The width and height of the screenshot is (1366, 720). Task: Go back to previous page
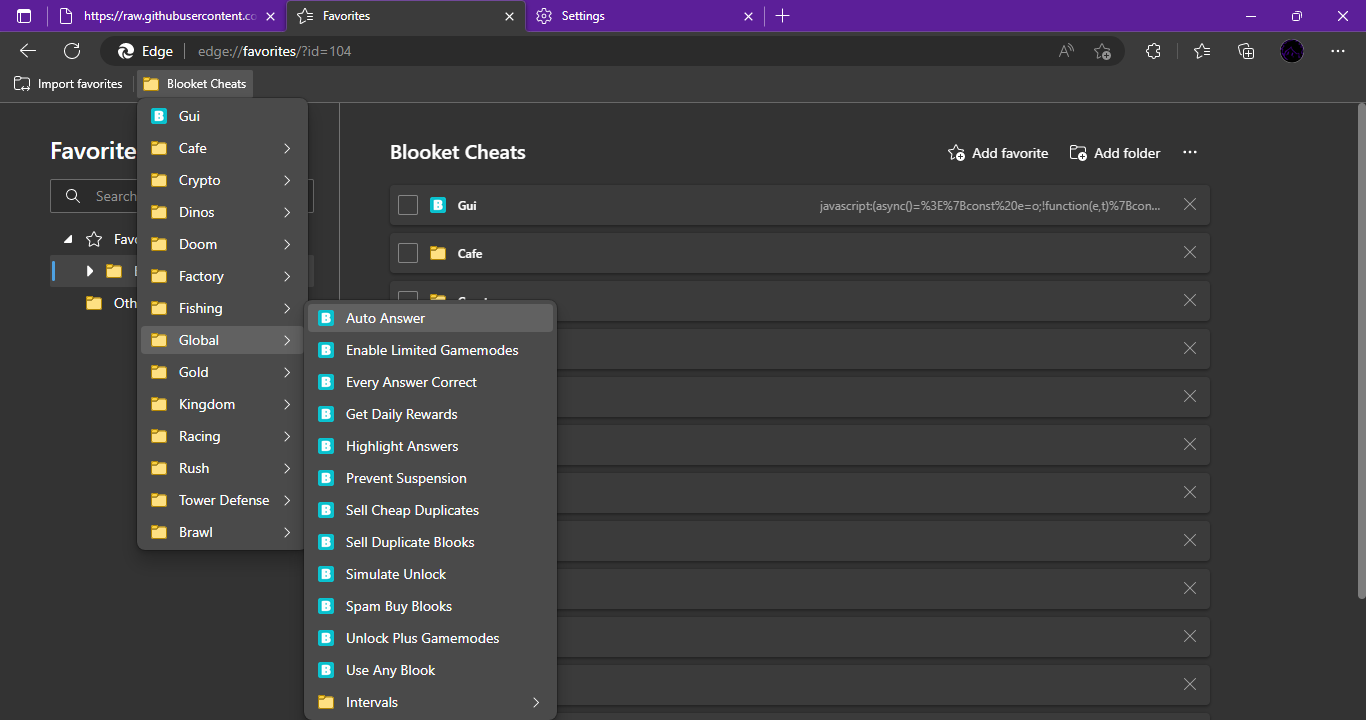pyautogui.click(x=28, y=51)
